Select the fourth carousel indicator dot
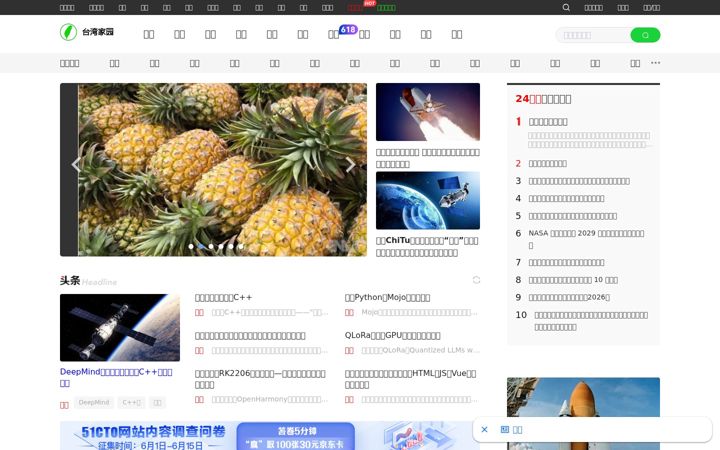Image resolution: width=720 pixels, height=450 pixels. 221,247
